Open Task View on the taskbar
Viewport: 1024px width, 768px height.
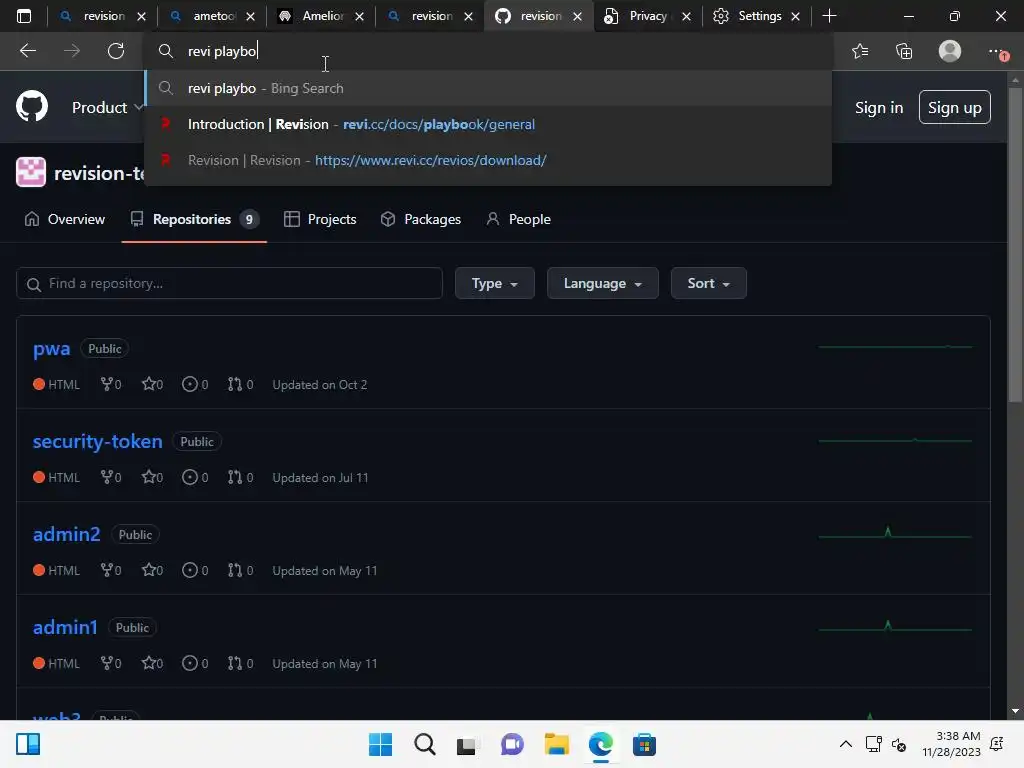(x=466, y=744)
